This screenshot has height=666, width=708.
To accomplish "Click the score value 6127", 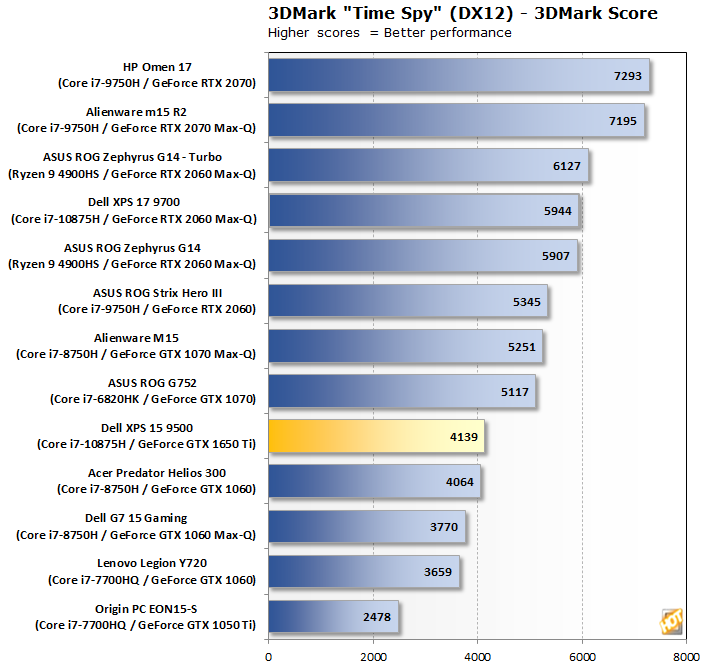I will pyautogui.click(x=567, y=166).
